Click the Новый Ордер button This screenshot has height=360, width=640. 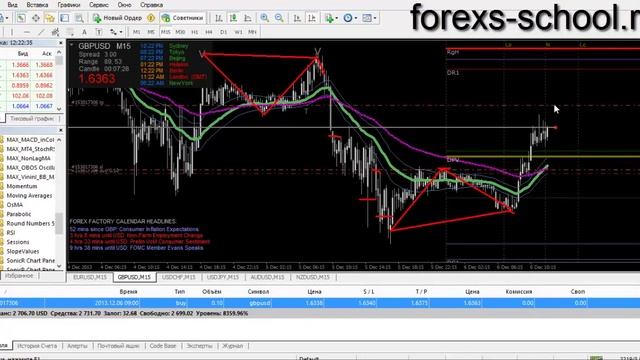(x=118, y=18)
